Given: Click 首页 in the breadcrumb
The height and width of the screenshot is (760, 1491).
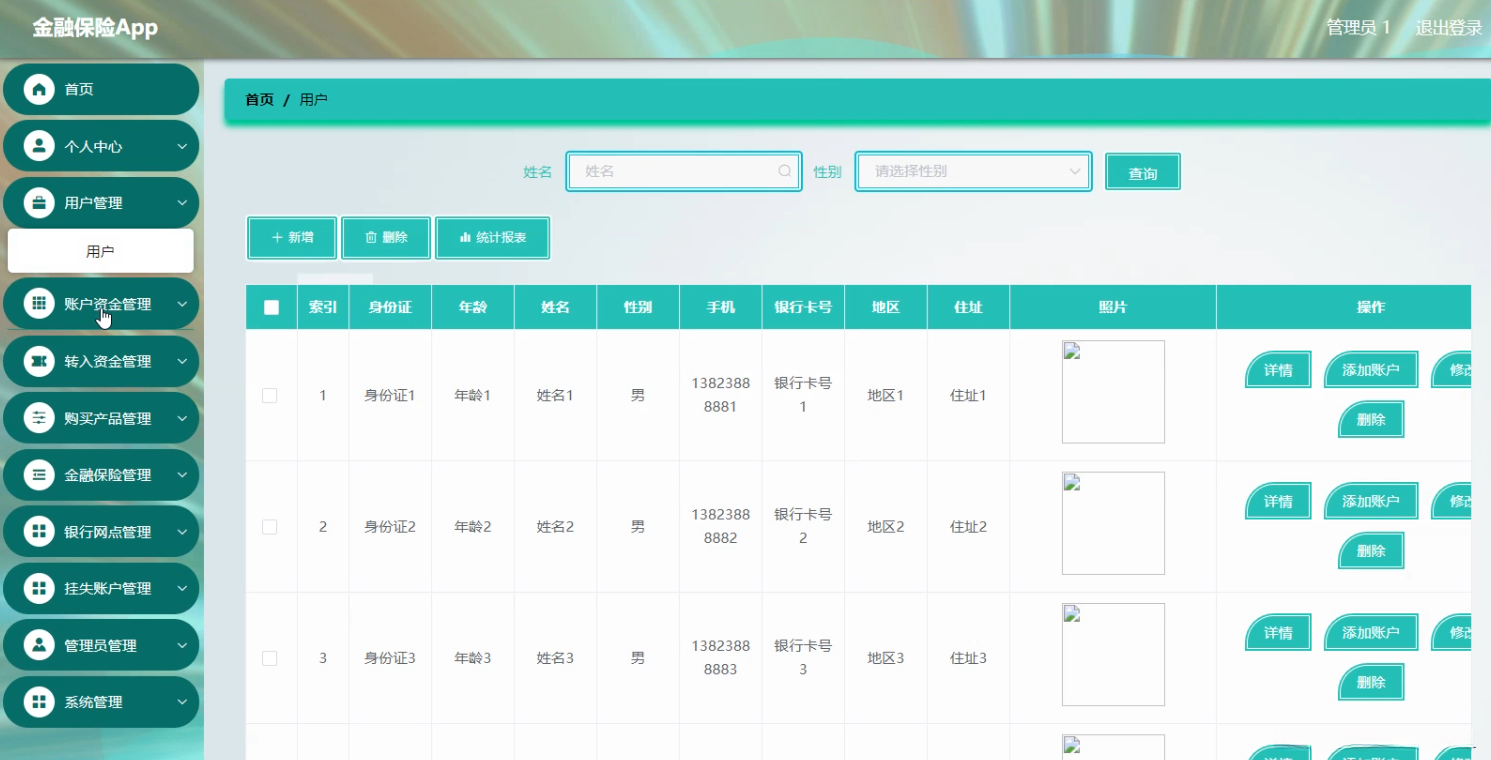Looking at the screenshot, I should pos(259,100).
